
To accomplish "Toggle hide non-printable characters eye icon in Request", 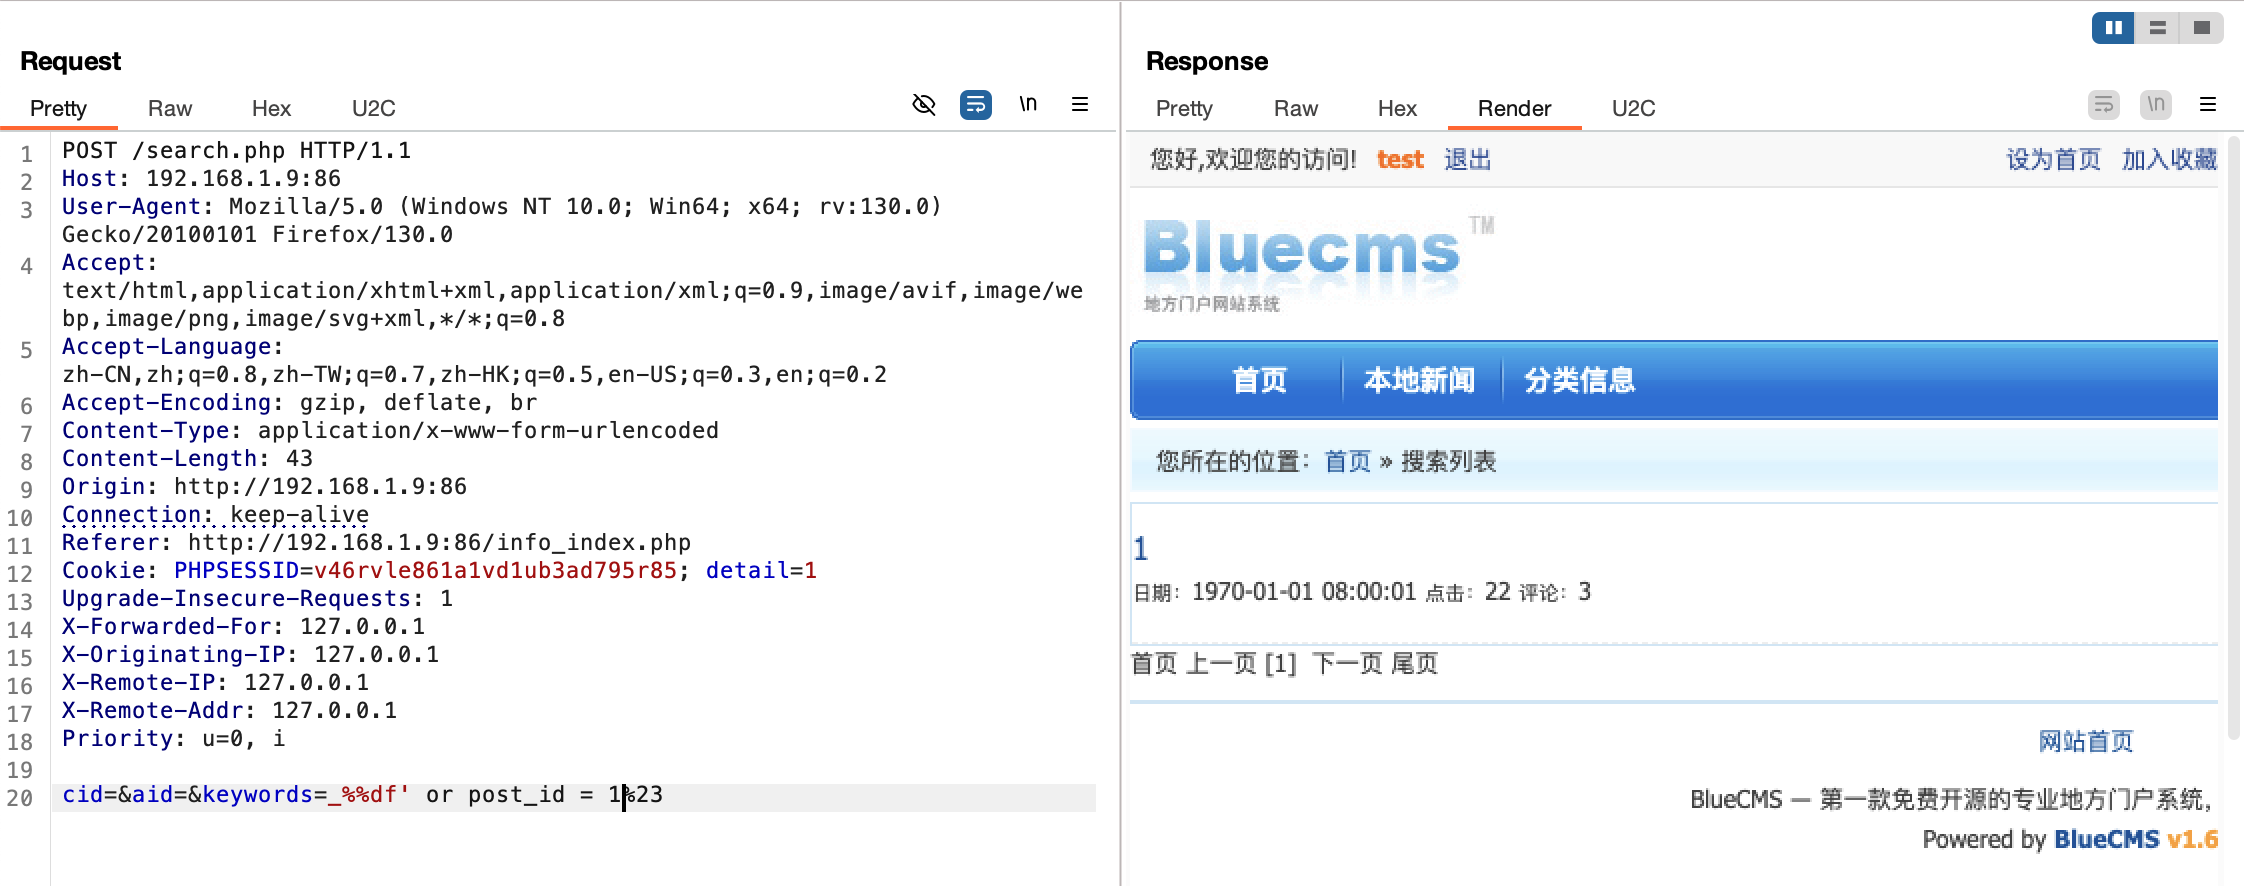I will pos(924,104).
